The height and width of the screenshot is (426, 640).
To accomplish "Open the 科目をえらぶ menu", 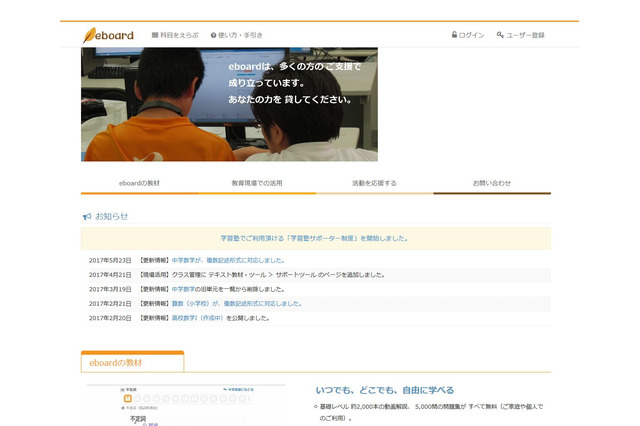I will click(x=175, y=35).
